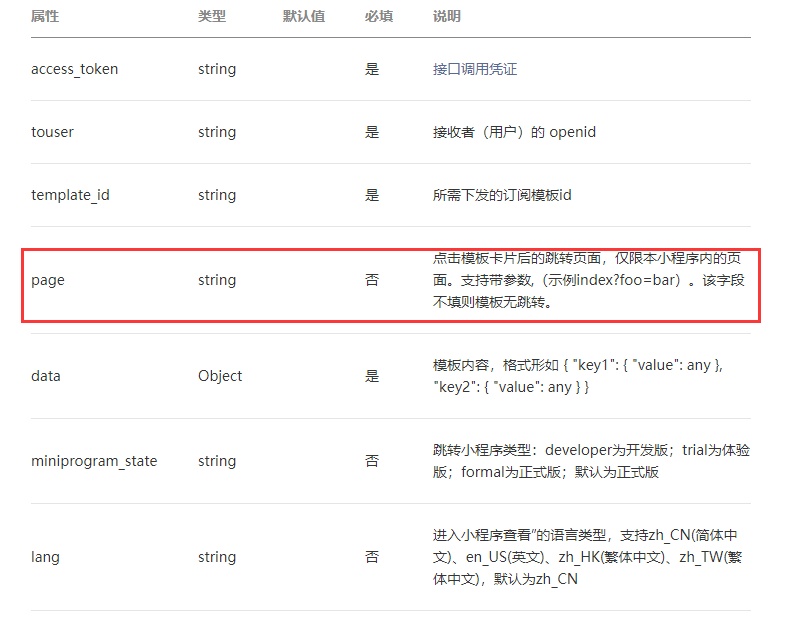Select the template_id attribute name

click(70, 195)
